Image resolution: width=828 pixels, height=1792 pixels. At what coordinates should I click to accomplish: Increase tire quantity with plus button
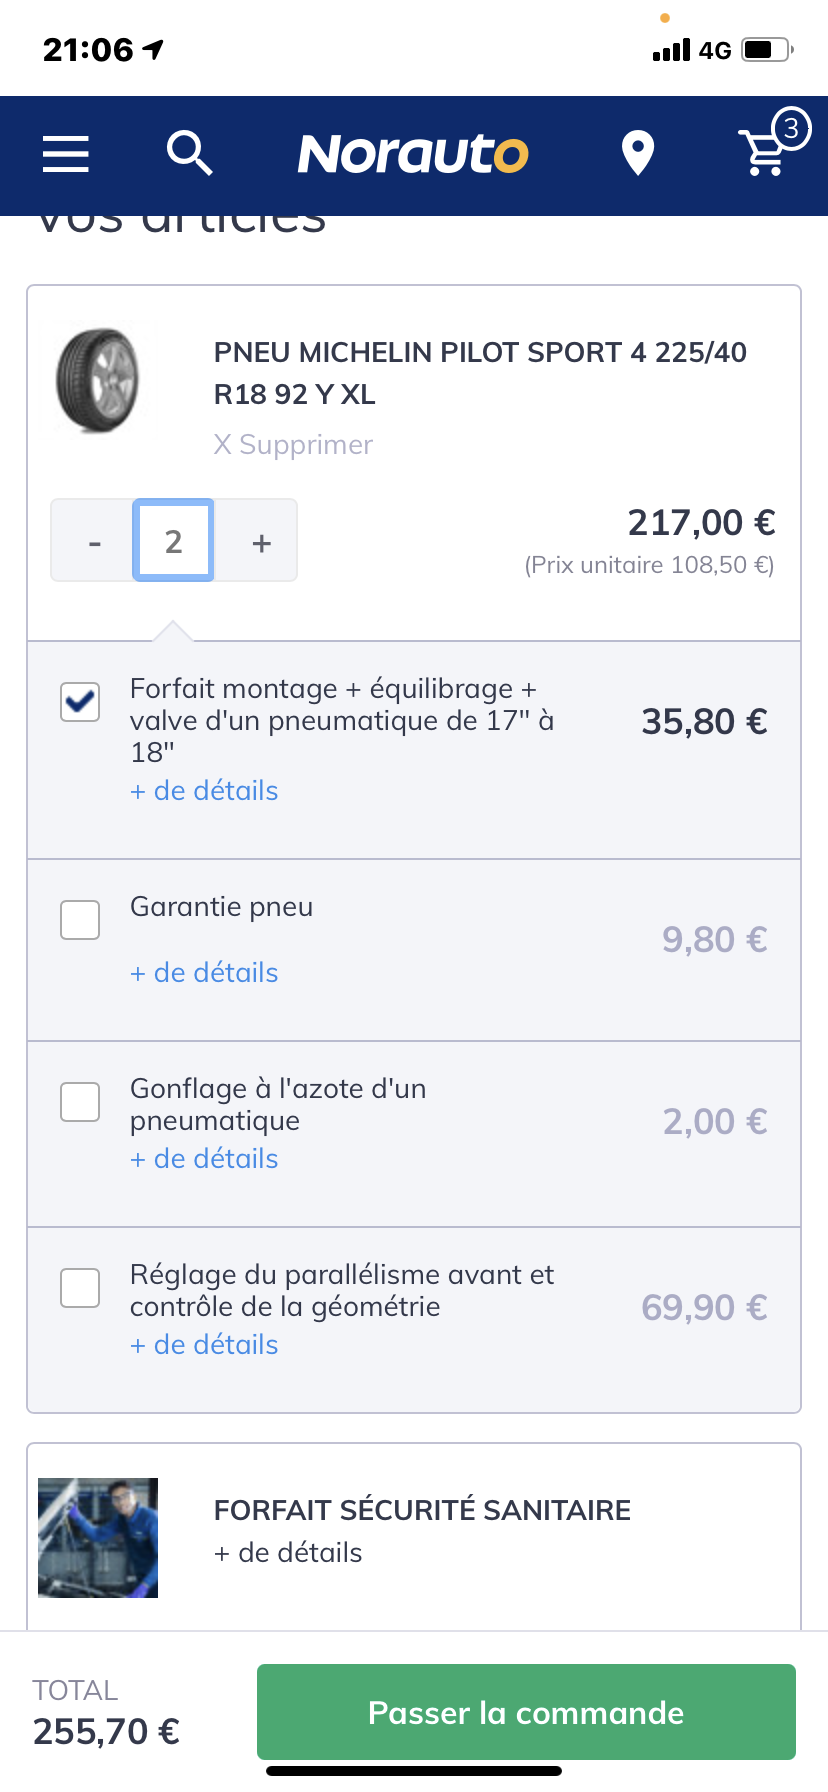[x=261, y=542]
